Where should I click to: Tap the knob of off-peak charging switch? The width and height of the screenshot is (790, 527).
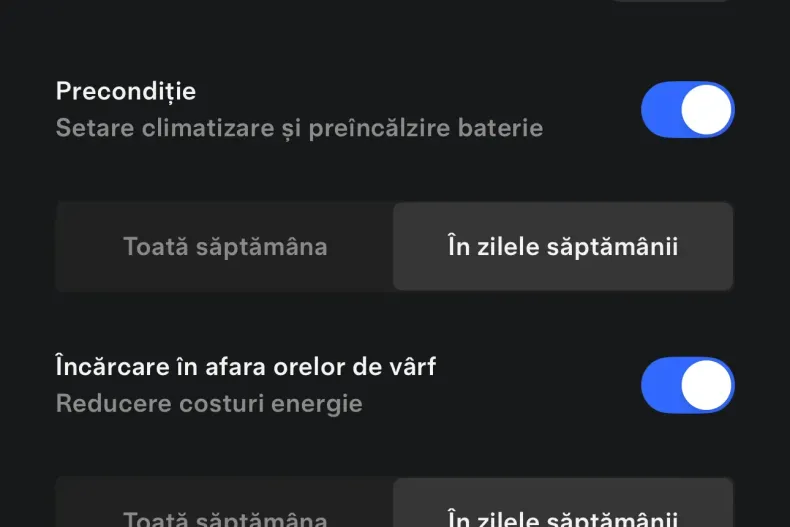pyautogui.click(x=707, y=385)
